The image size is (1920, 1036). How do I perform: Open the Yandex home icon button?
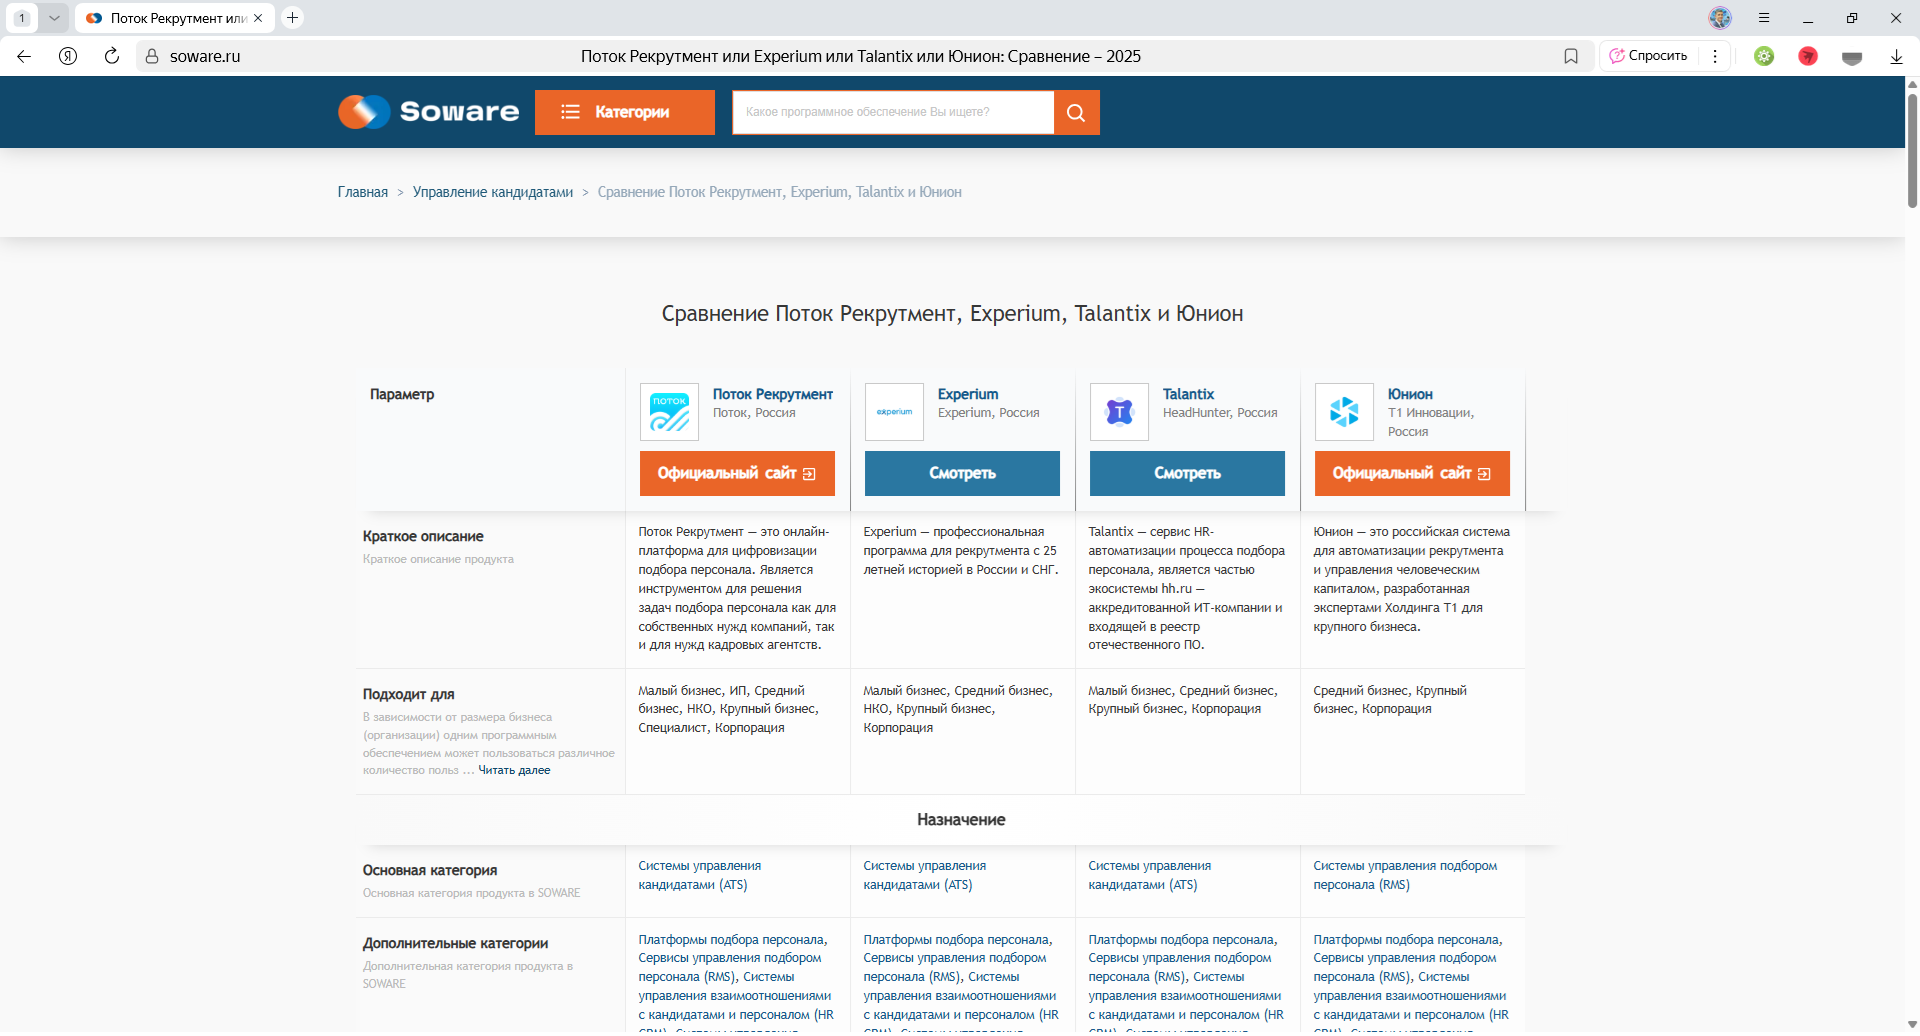click(x=68, y=56)
